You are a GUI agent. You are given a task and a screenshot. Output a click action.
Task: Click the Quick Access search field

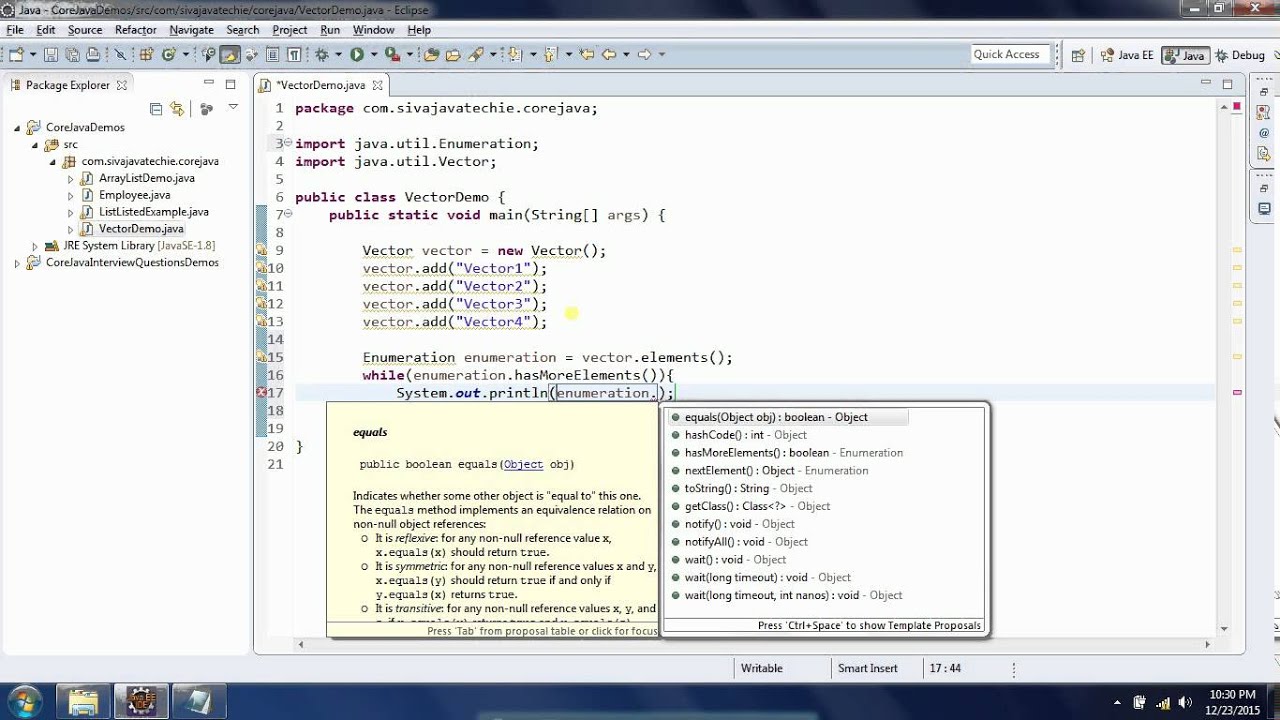pyautogui.click(x=1008, y=55)
